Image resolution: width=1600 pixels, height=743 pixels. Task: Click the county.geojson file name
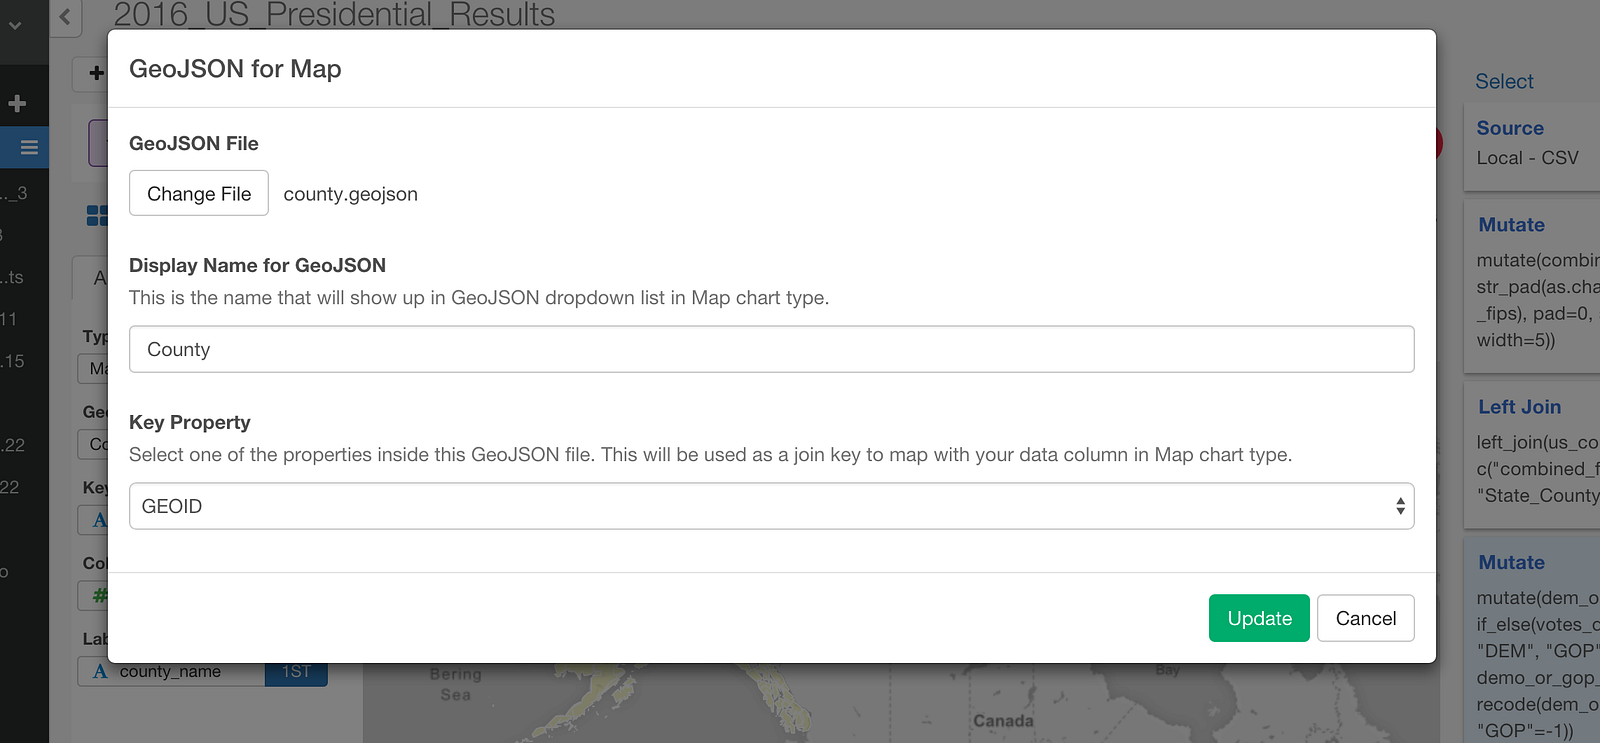350,194
